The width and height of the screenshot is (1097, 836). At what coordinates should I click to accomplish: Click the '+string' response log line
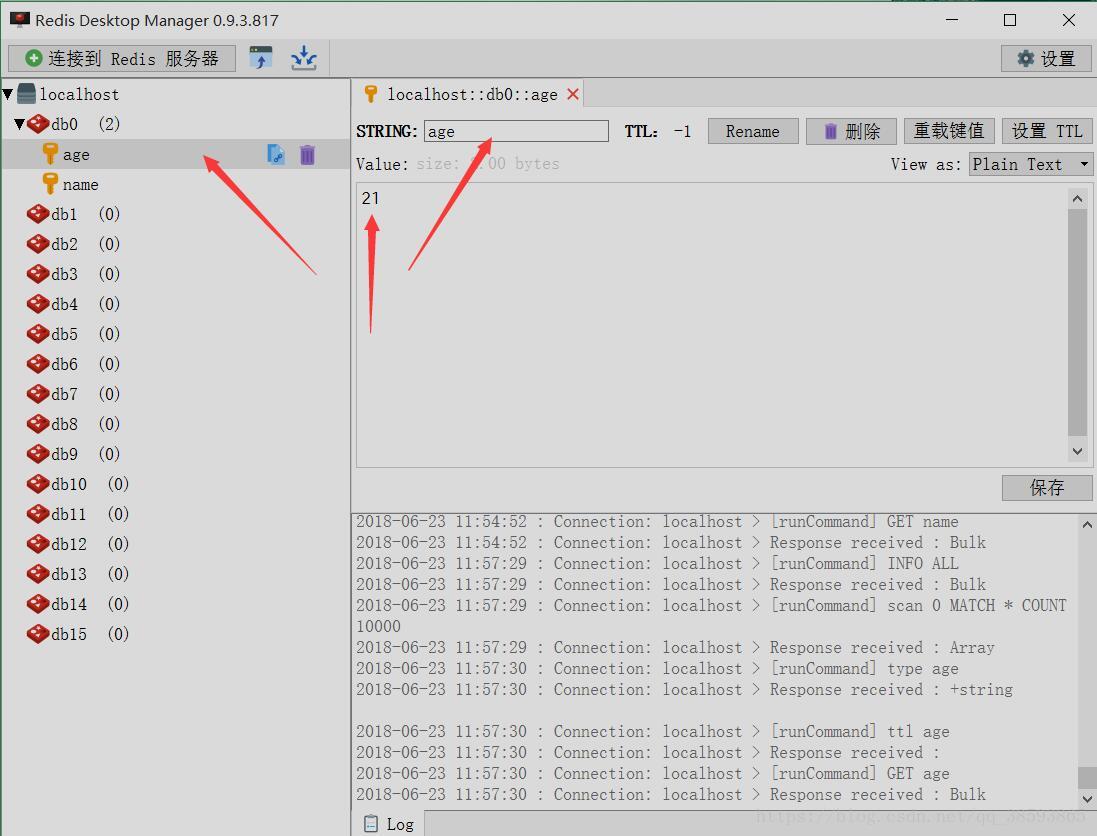[x=684, y=690]
